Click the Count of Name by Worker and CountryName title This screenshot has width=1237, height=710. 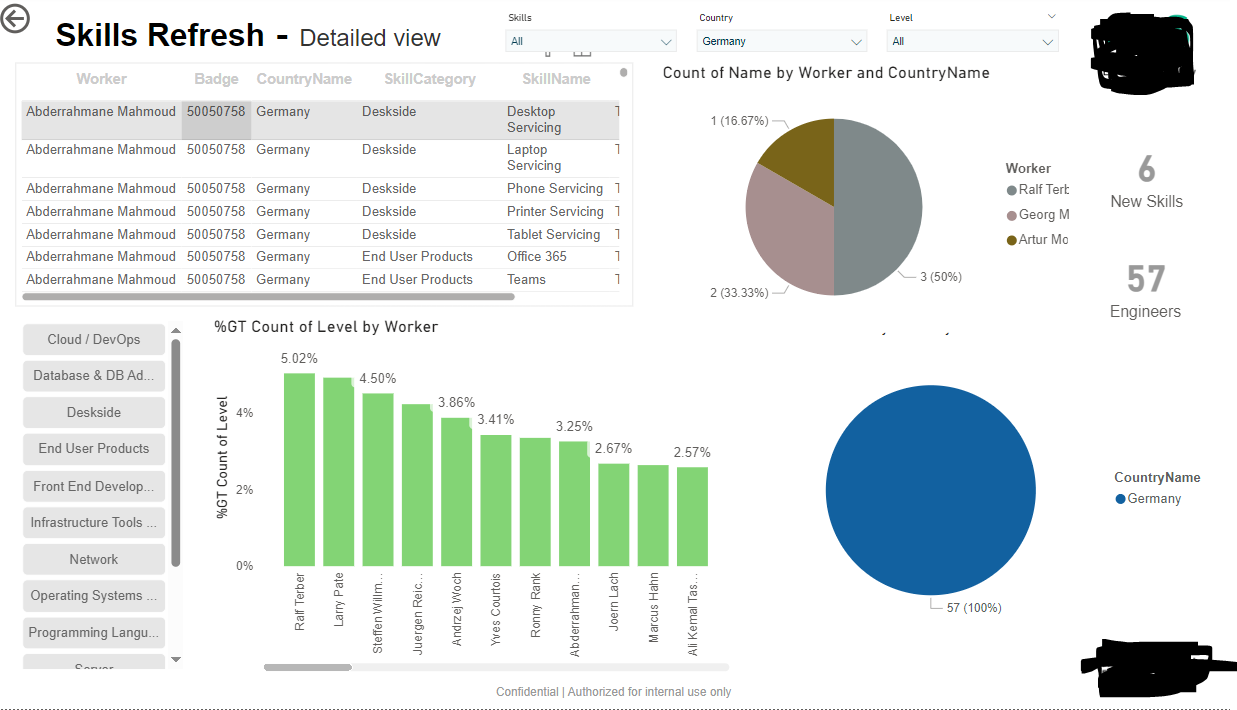826,73
